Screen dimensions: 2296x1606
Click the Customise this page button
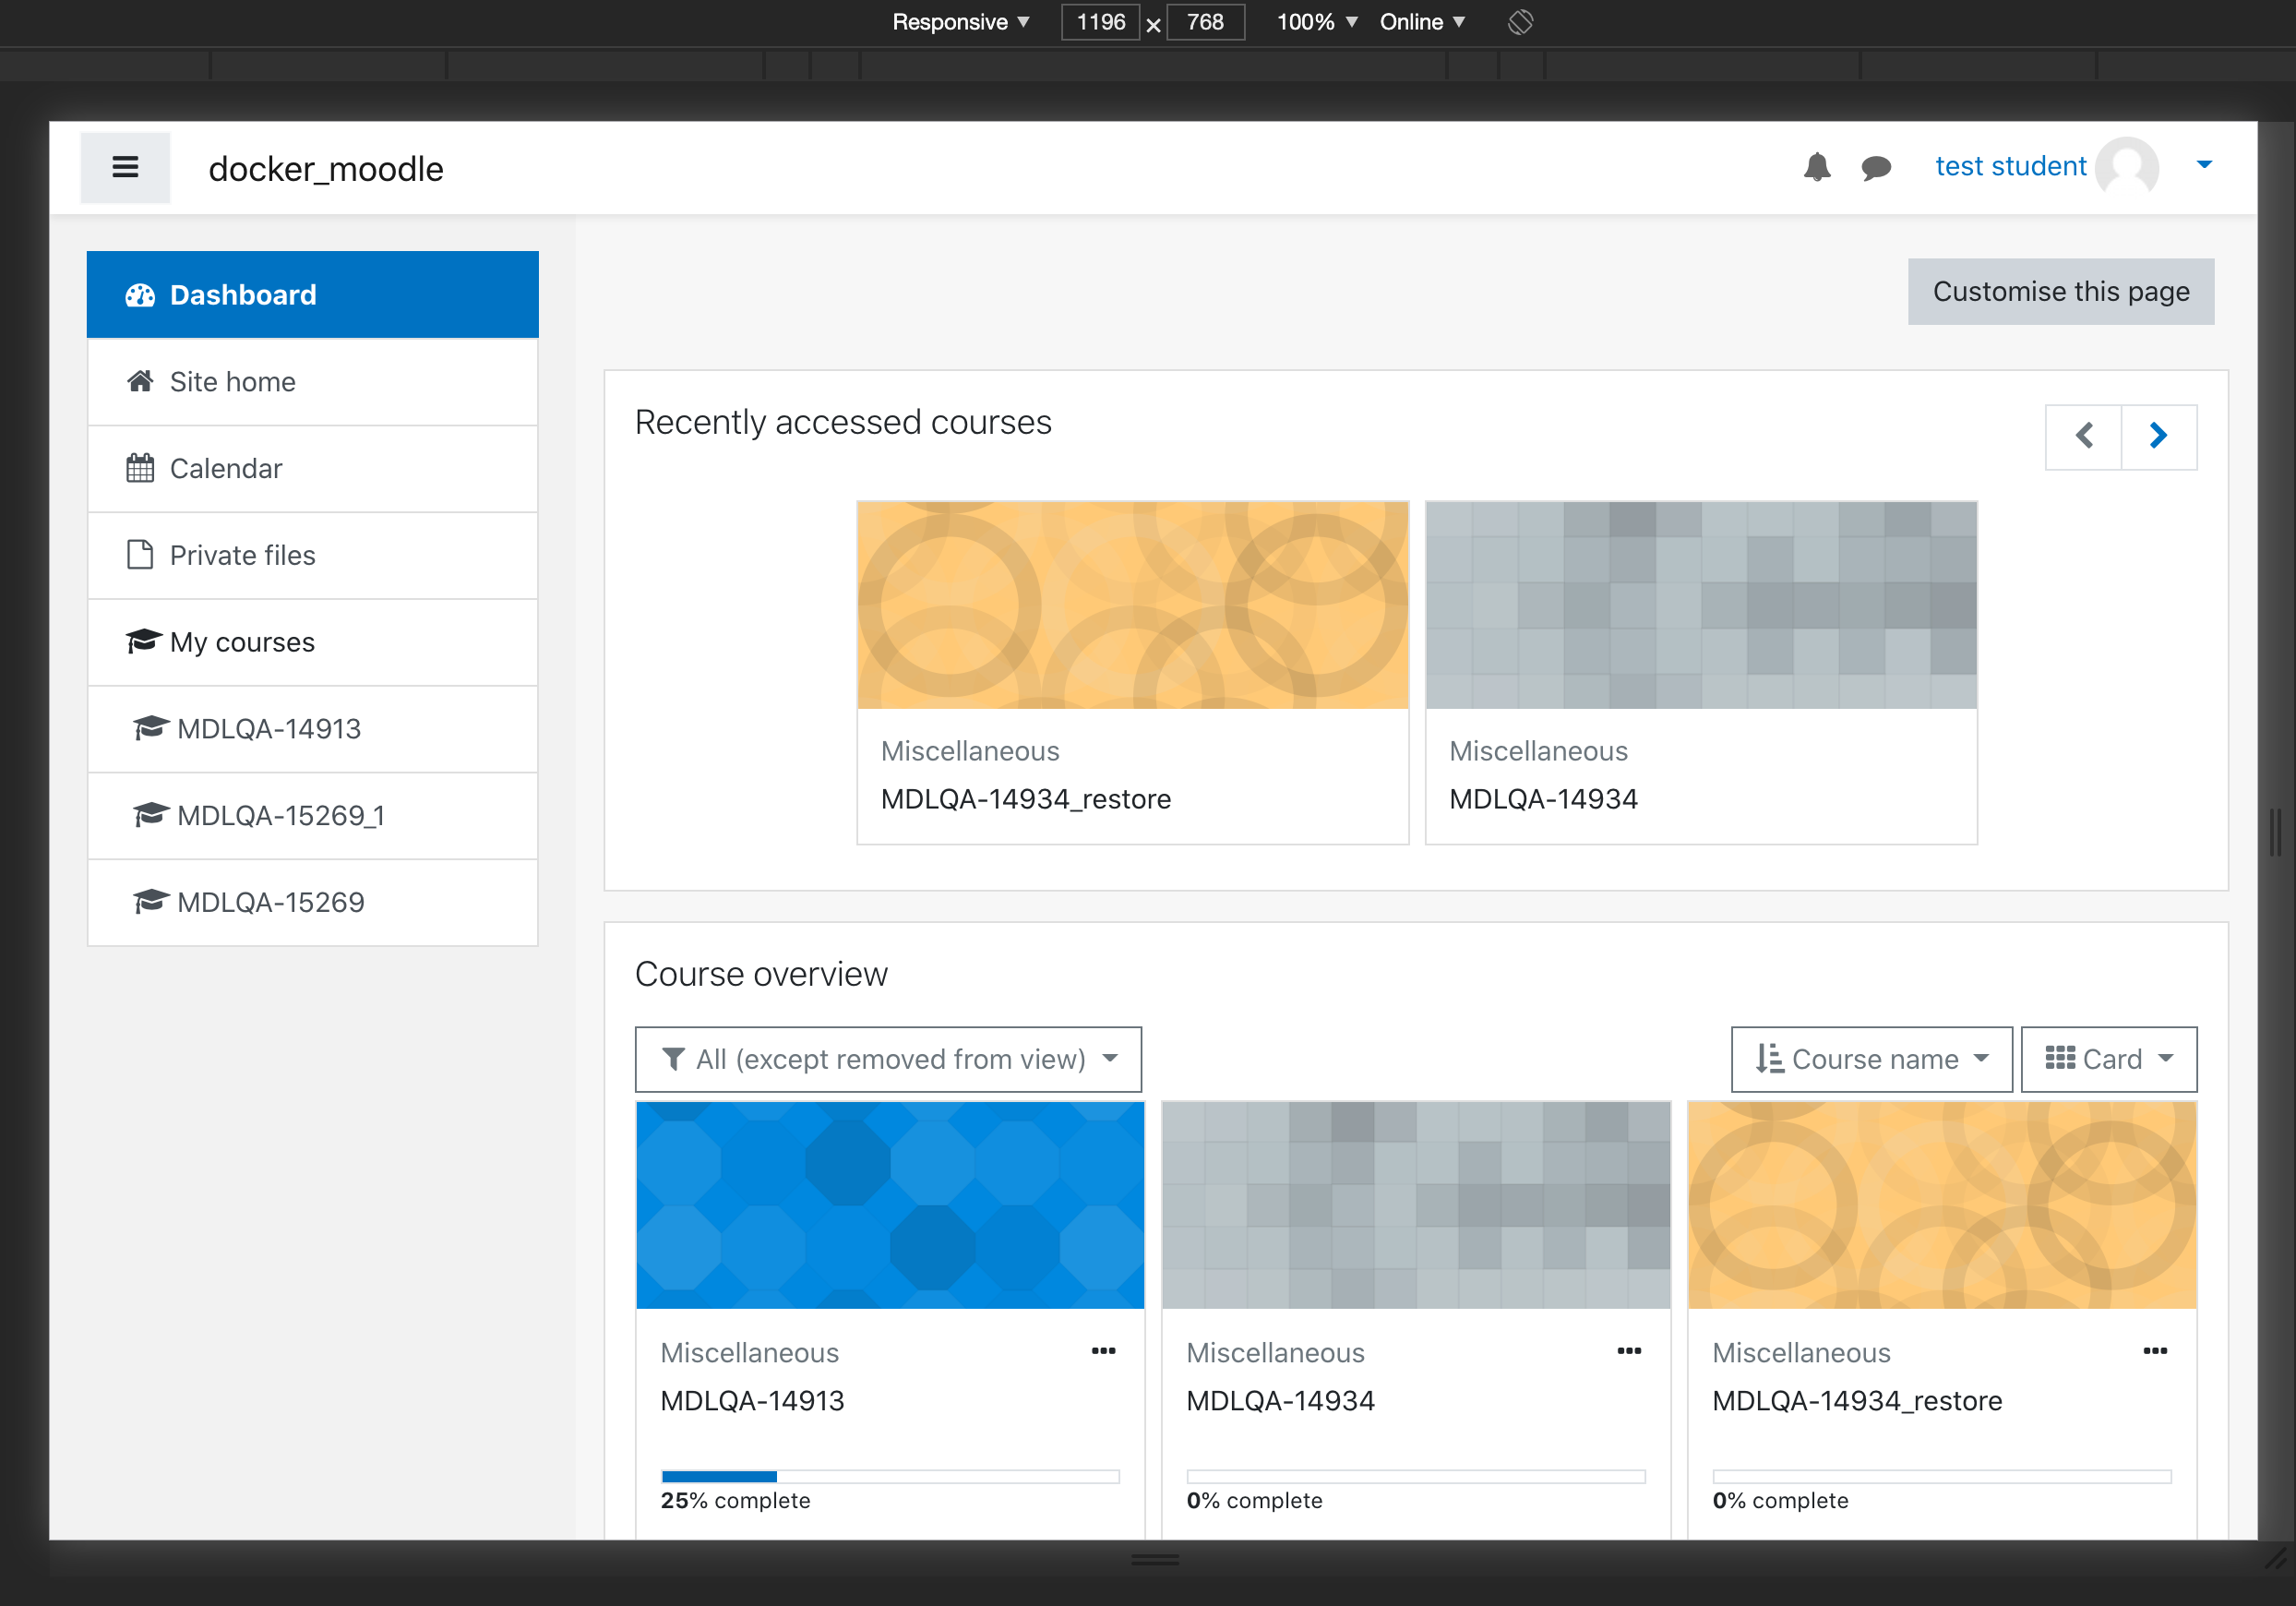[2061, 292]
